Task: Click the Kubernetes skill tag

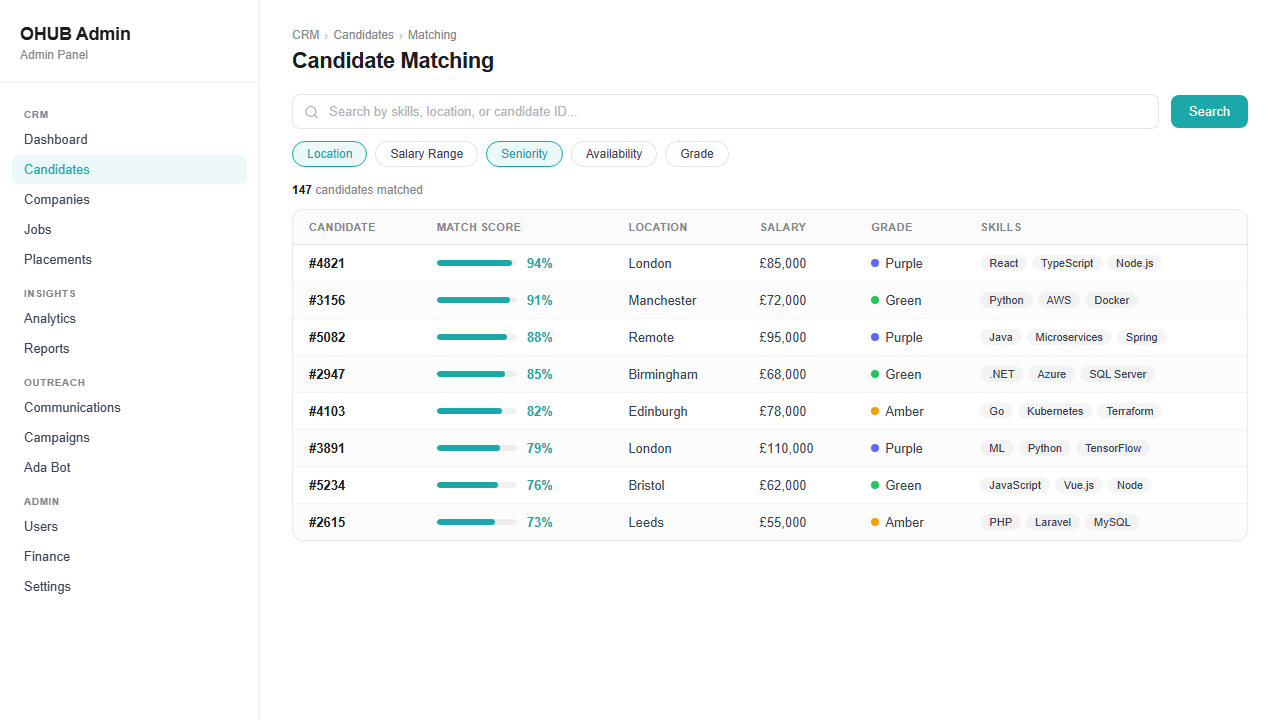Action: pos(1055,412)
